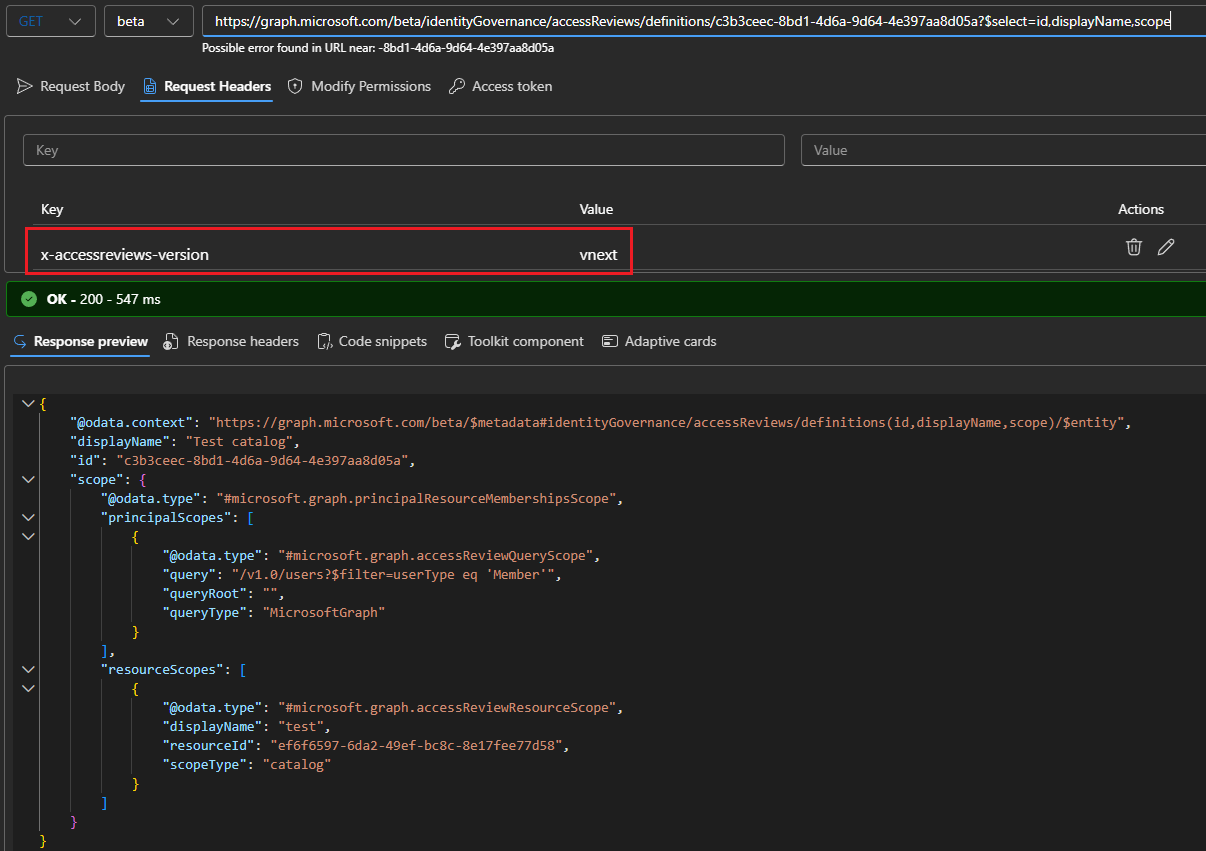Image resolution: width=1206 pixels, height=851 pixels.
Task: Click into the header Key input field
Action: click(x=403, y=150)
